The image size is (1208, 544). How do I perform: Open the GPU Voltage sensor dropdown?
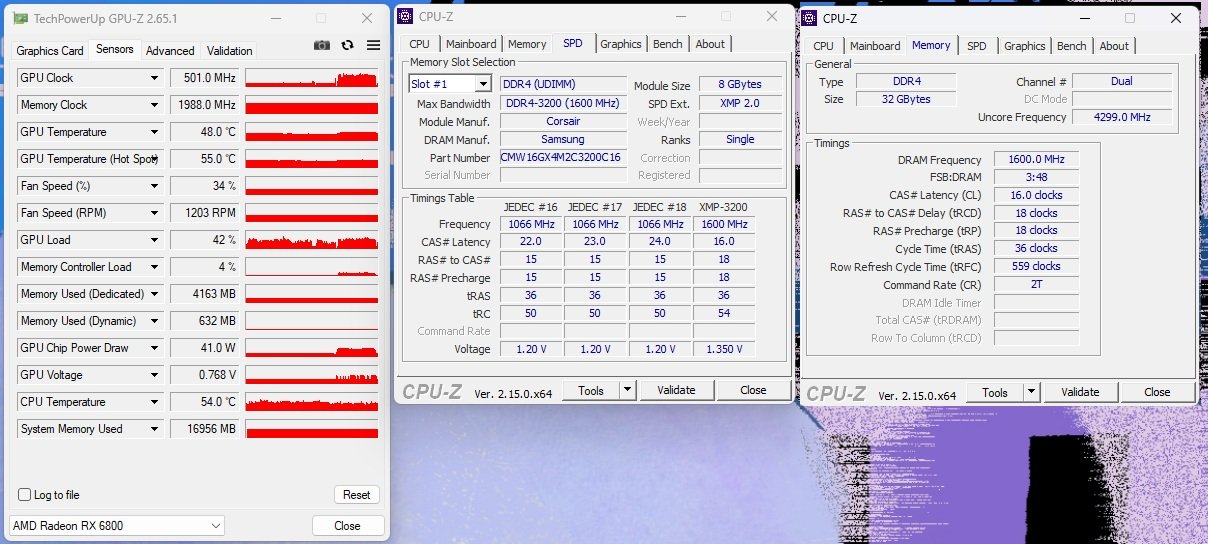pos(154,375)
